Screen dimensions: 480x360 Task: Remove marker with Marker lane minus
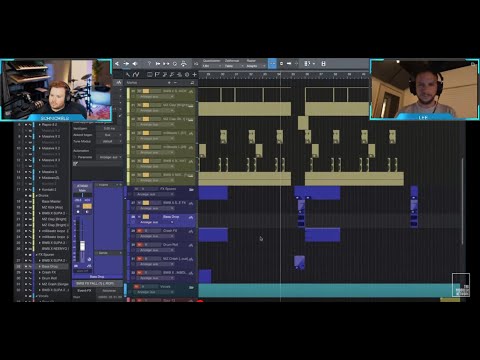176,82
